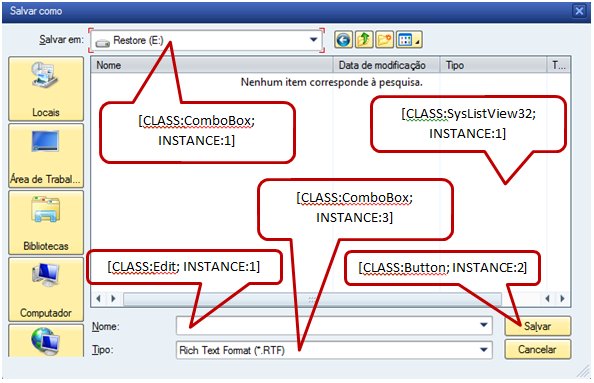The height and width of the screenshot is (383, 594).
Task: Open the view options menu icon
Action: [409, 39]
